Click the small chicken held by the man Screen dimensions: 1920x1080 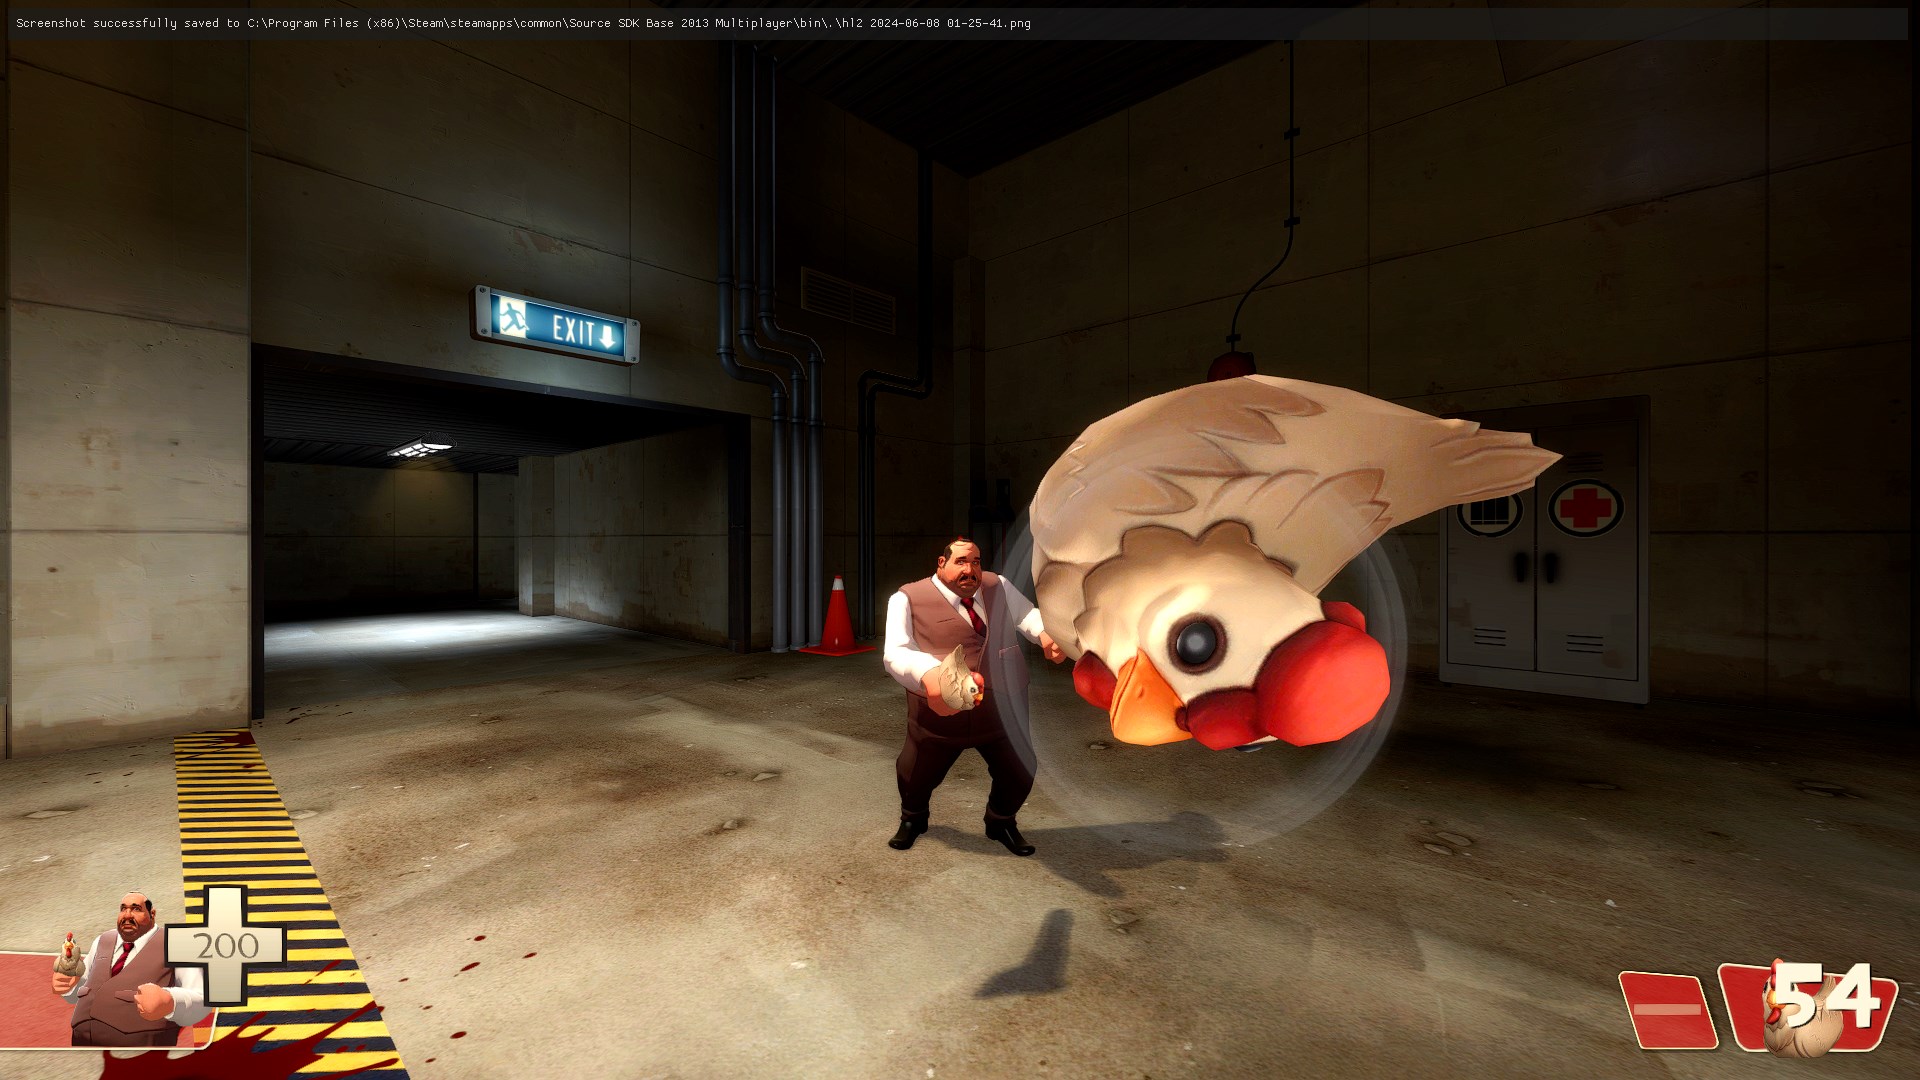click(x=960, y=679)
